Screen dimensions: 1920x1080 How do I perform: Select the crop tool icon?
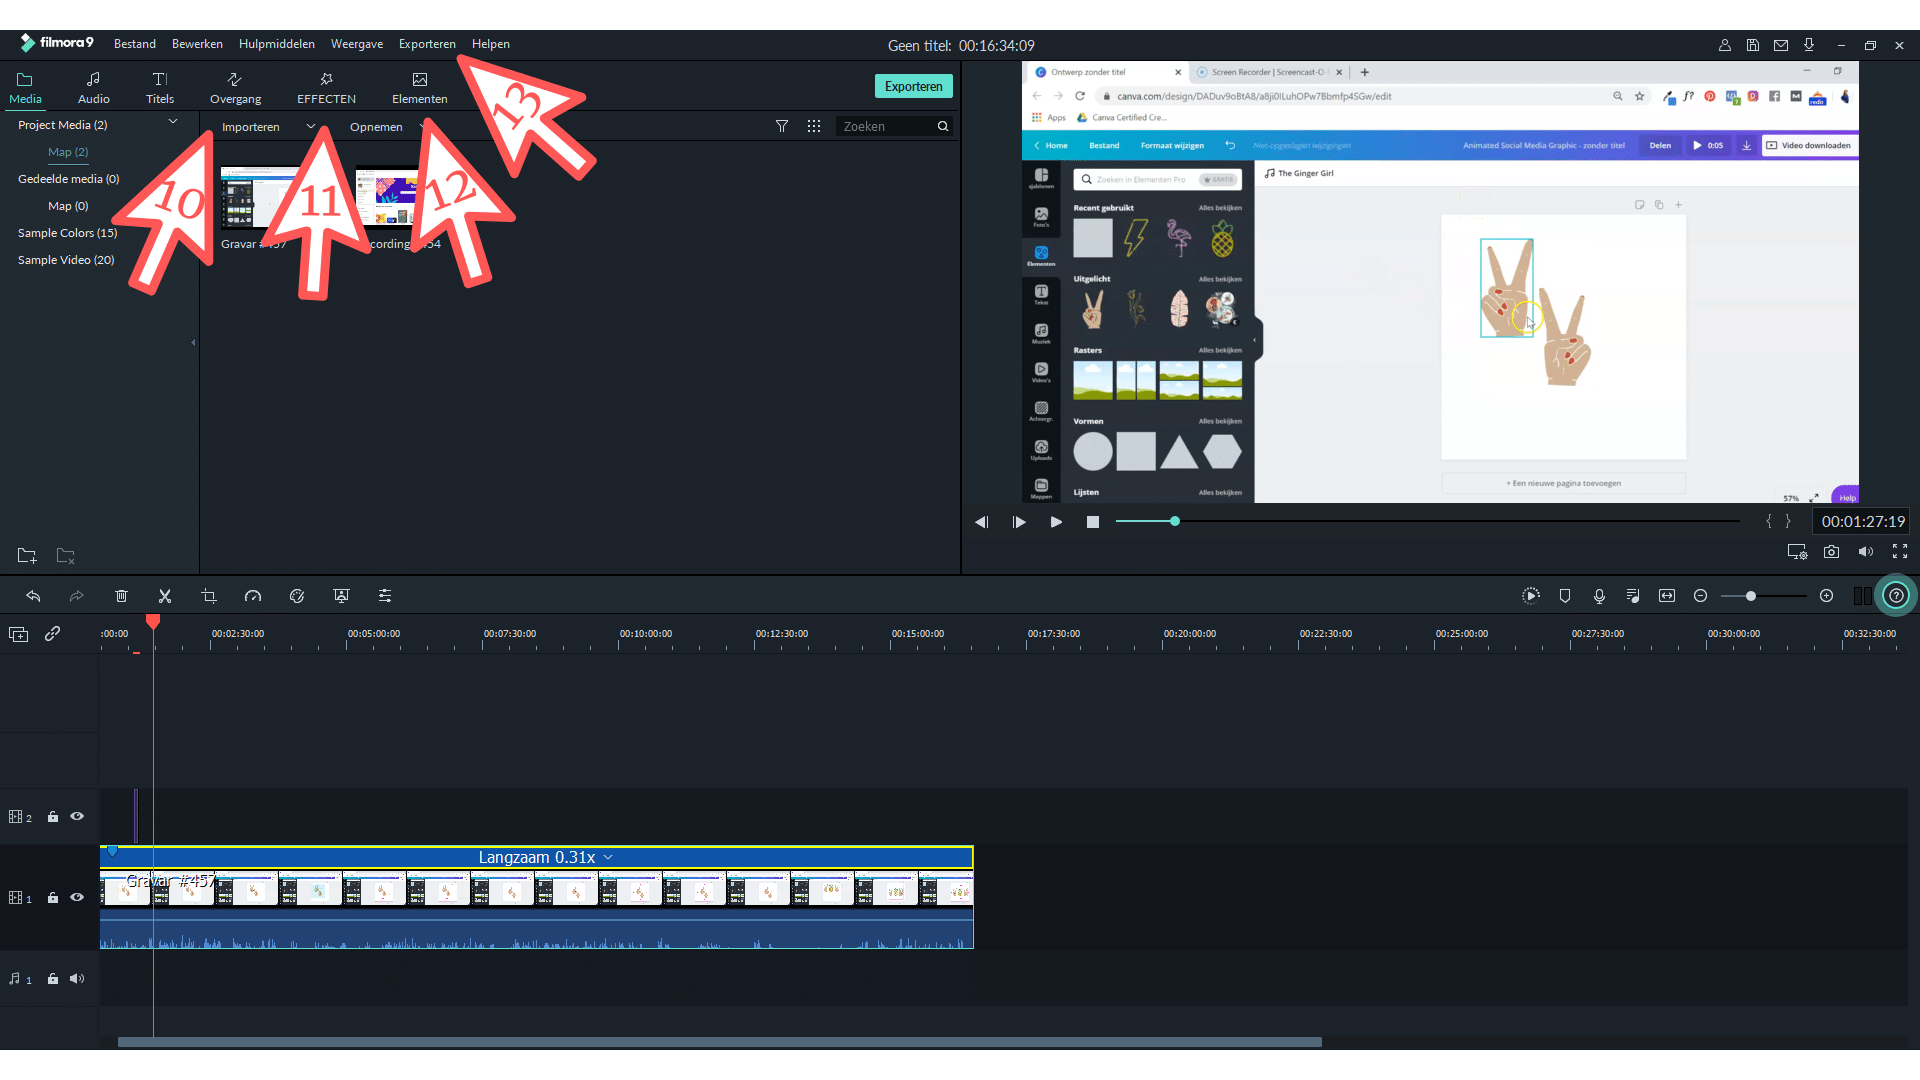pyautogui.click(x=209, y=596)
